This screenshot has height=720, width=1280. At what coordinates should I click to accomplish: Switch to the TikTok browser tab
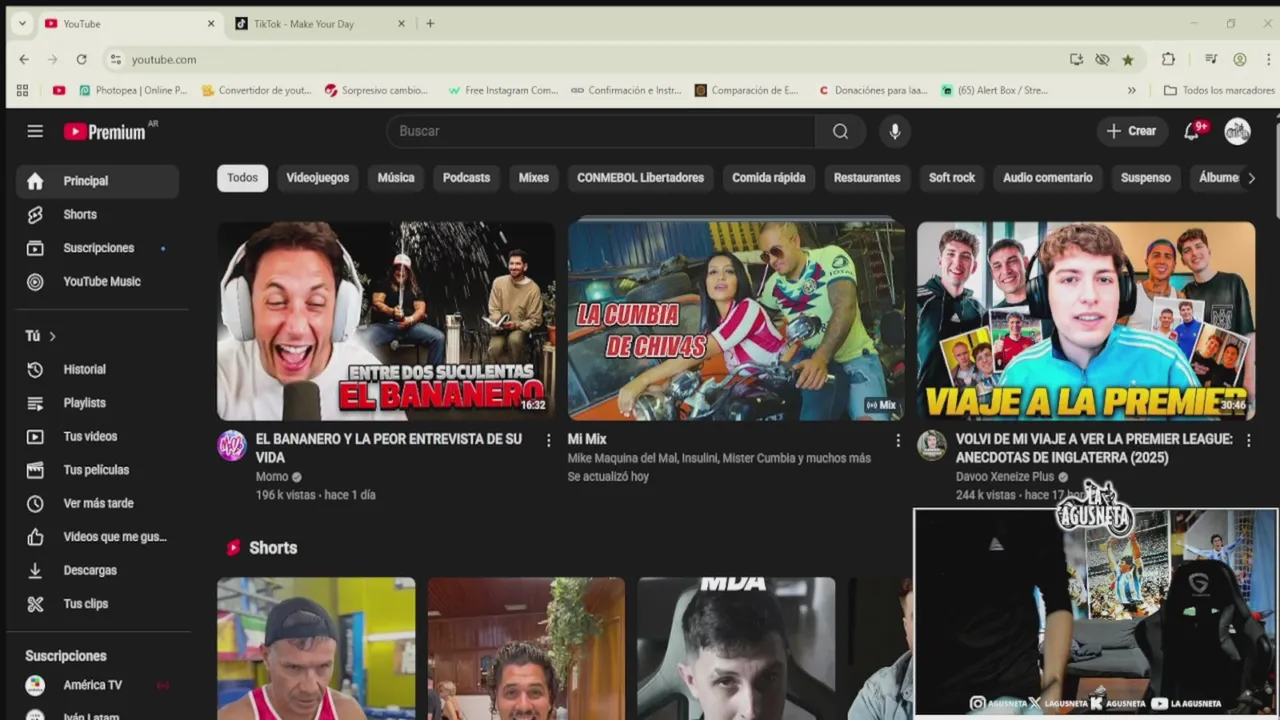[318, 23]
